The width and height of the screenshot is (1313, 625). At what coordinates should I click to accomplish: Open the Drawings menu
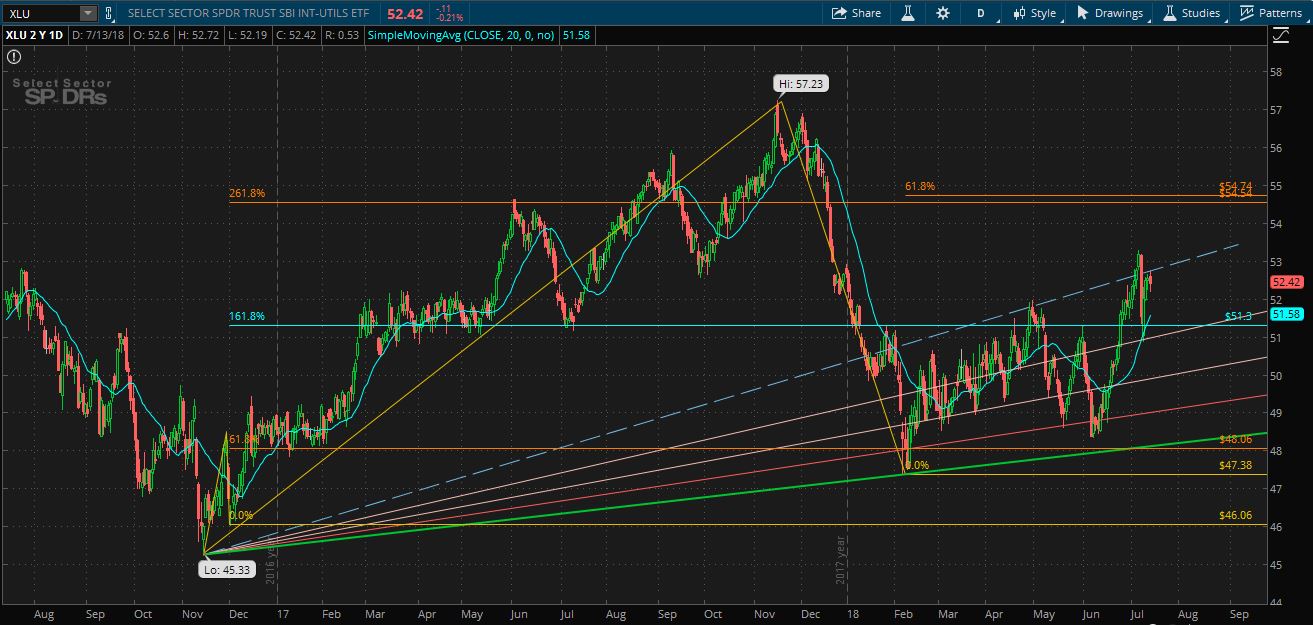(x=1110, y=13)
